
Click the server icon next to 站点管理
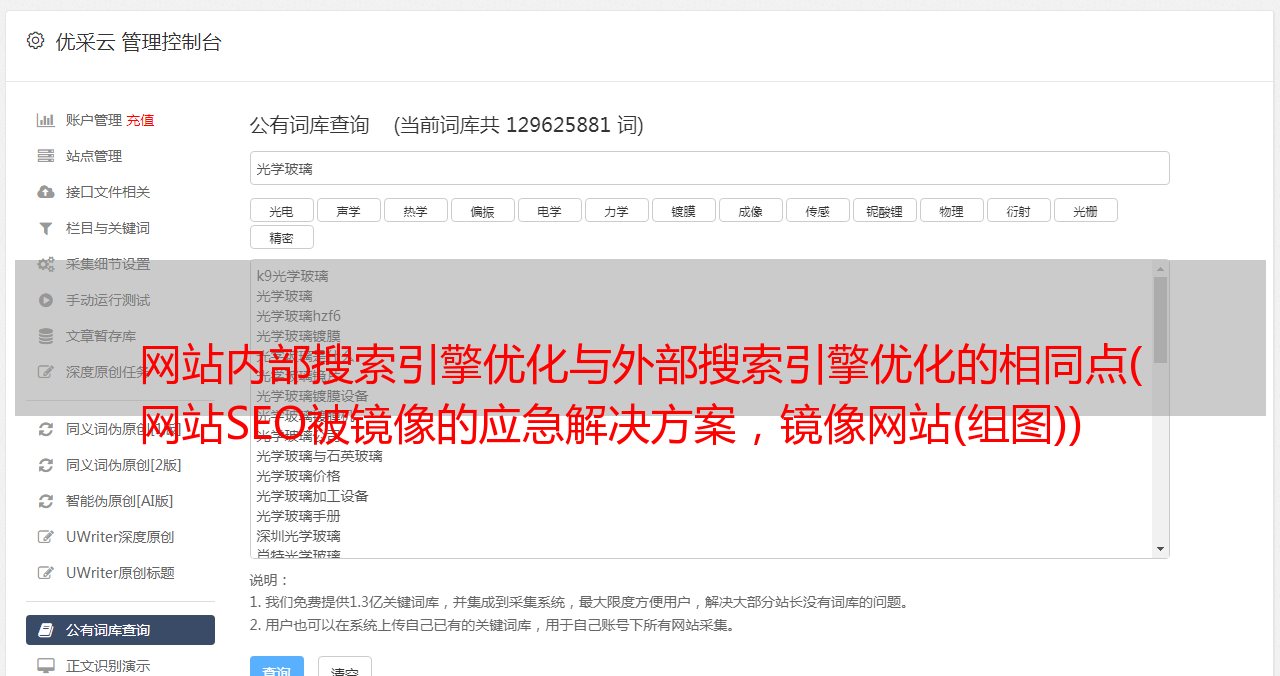(46, 156)
